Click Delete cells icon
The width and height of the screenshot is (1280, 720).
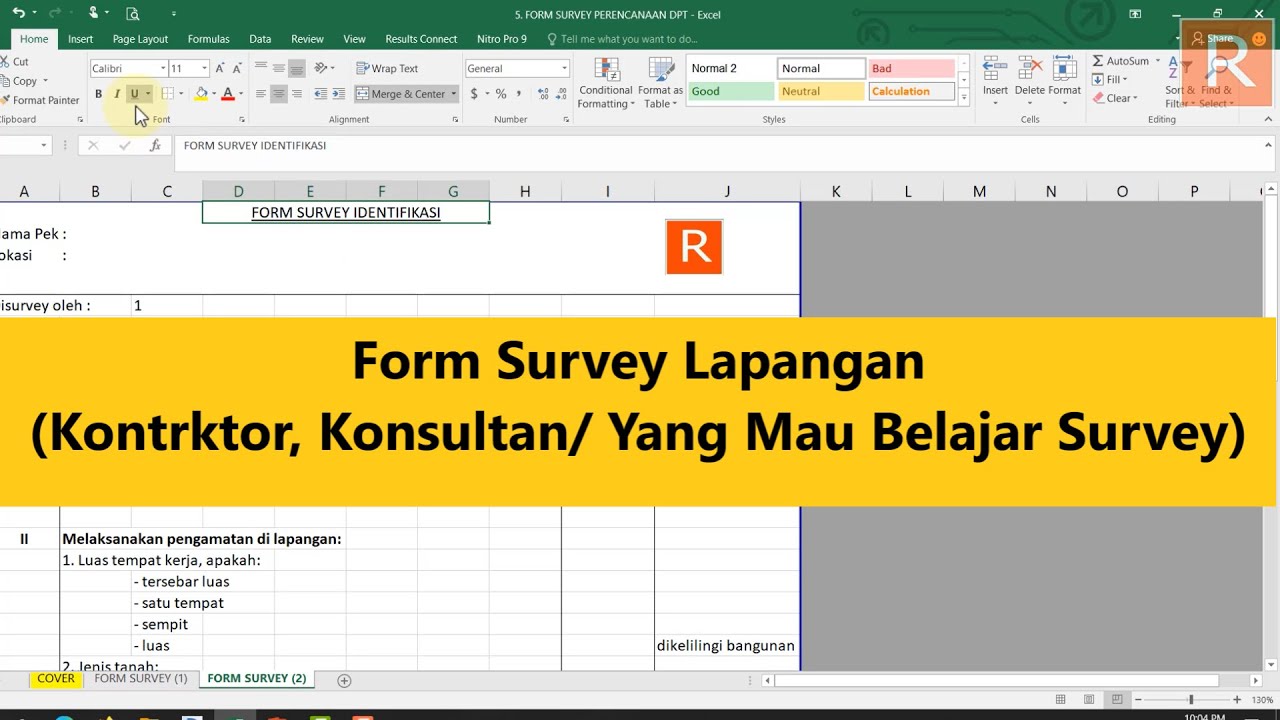1030,69
